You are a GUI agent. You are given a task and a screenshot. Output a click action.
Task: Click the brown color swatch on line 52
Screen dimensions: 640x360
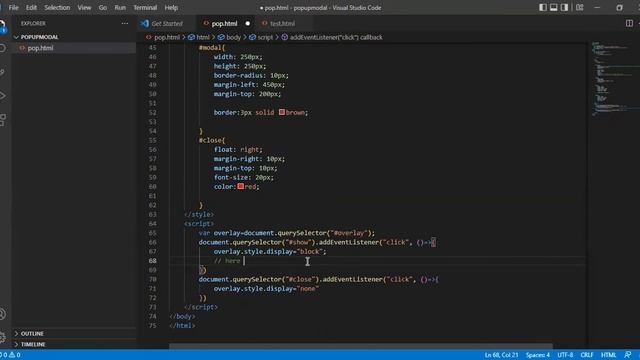point(282,112)
